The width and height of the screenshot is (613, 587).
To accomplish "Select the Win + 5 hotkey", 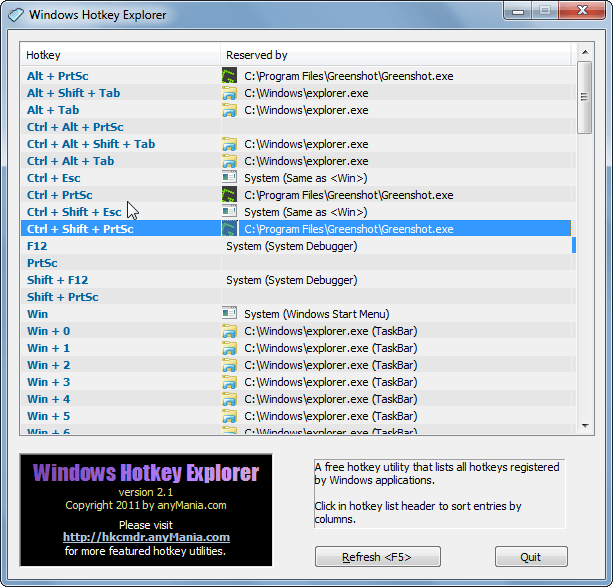I will pyautogui.click(x=48, y=416).
